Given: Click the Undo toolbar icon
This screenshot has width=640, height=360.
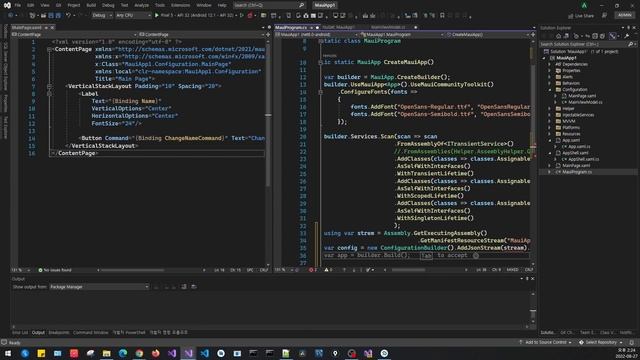Looking at the screenshot, I should (68, 16).
